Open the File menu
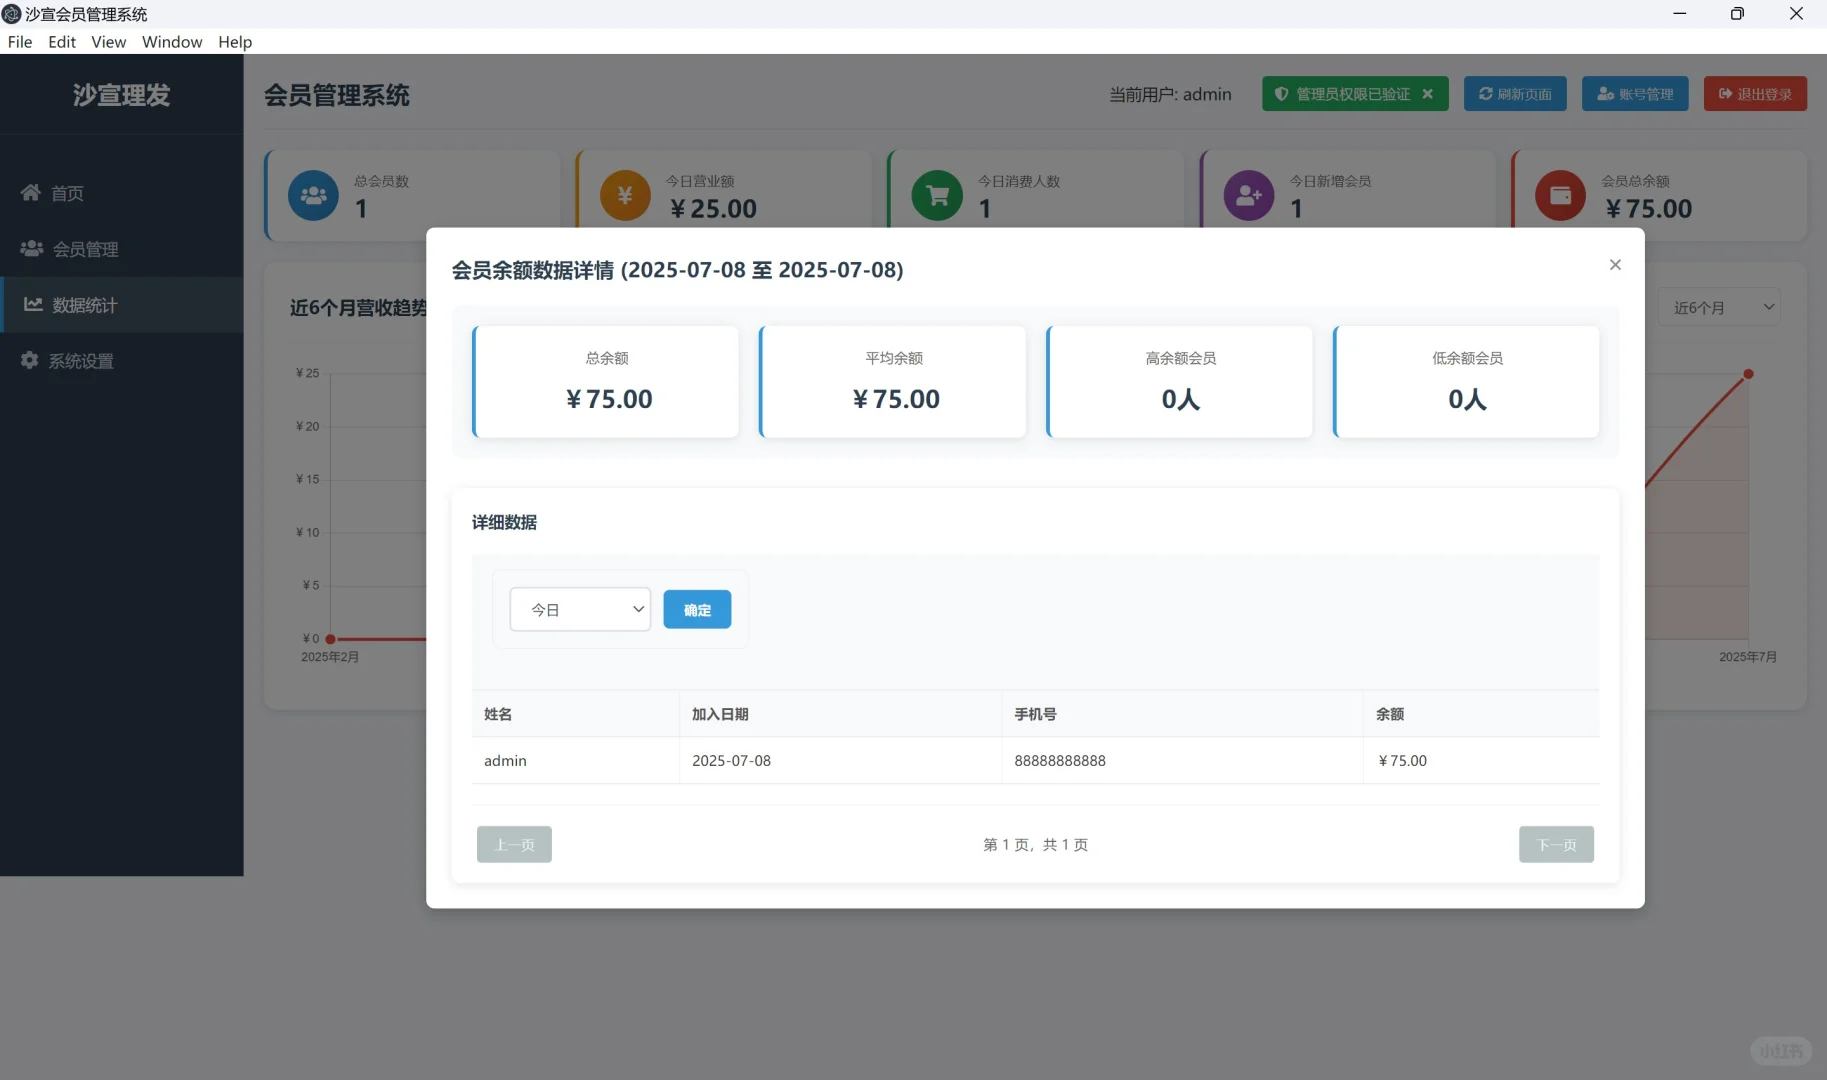 pos(20,42)
